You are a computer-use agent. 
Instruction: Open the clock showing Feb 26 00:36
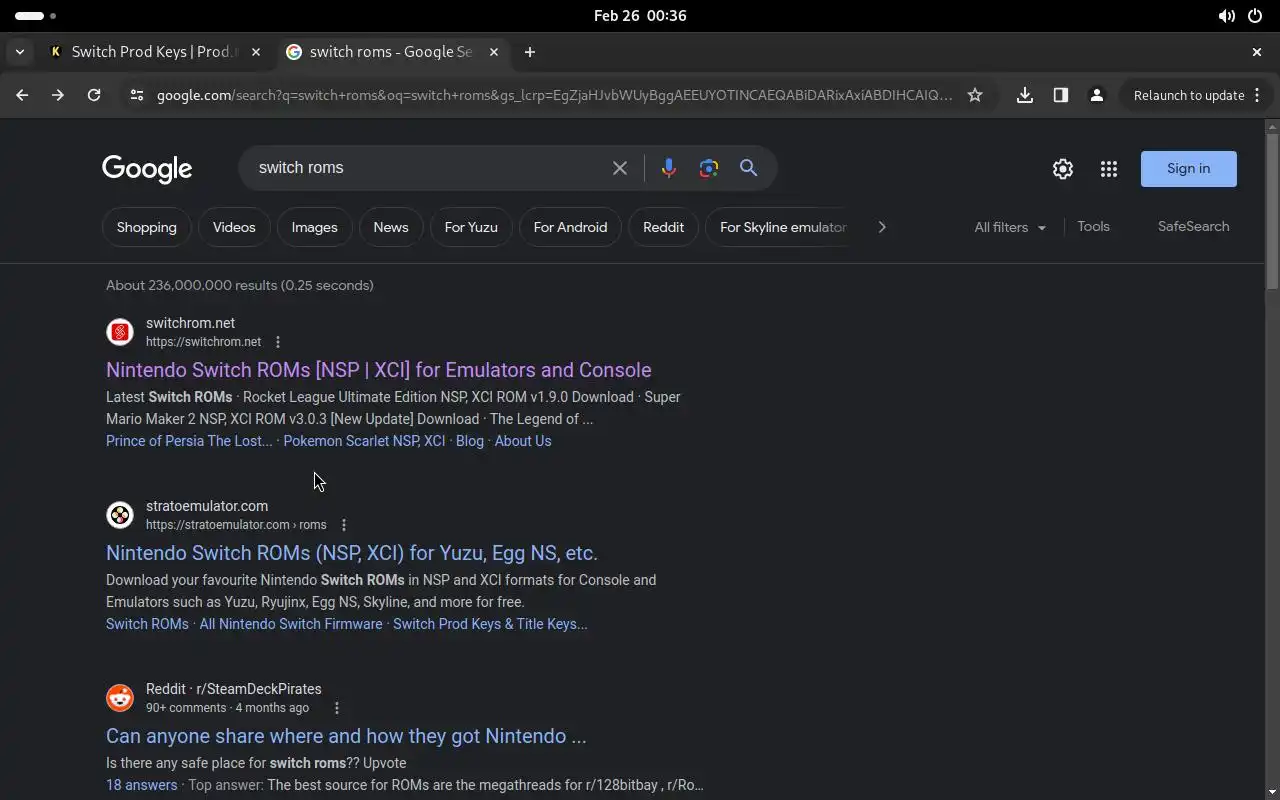[x=640, y=16]
